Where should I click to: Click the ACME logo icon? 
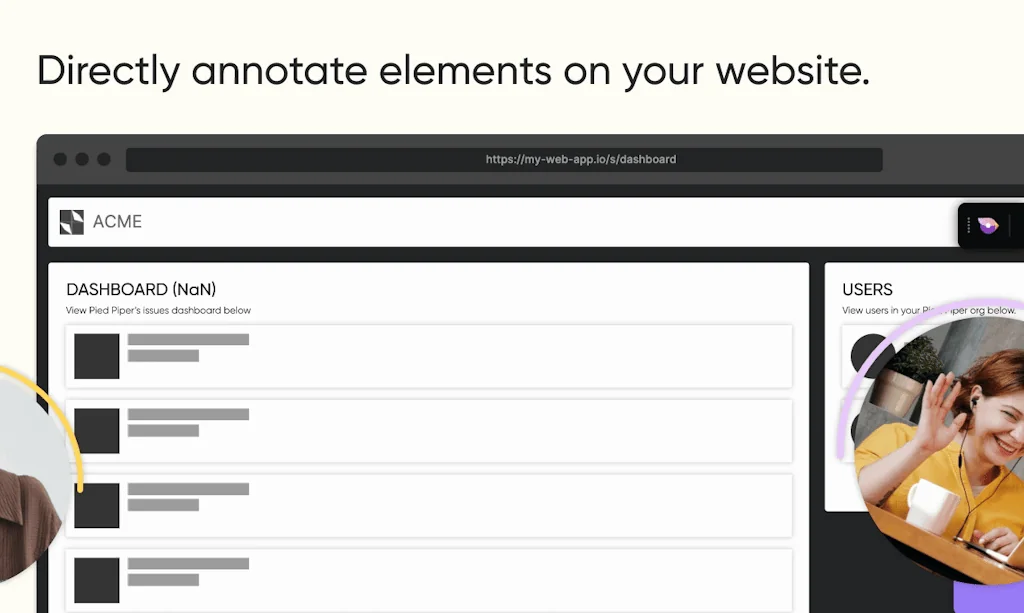click(71, 222)
